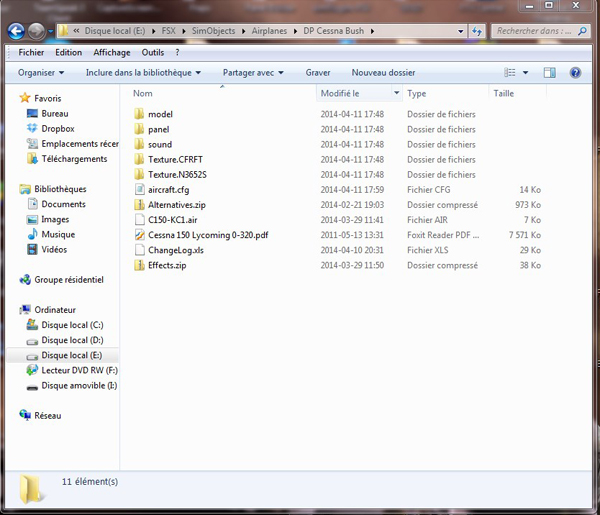Open the Outils menu
This screenshot has height=515, width=600.
[x=153, y=52]
